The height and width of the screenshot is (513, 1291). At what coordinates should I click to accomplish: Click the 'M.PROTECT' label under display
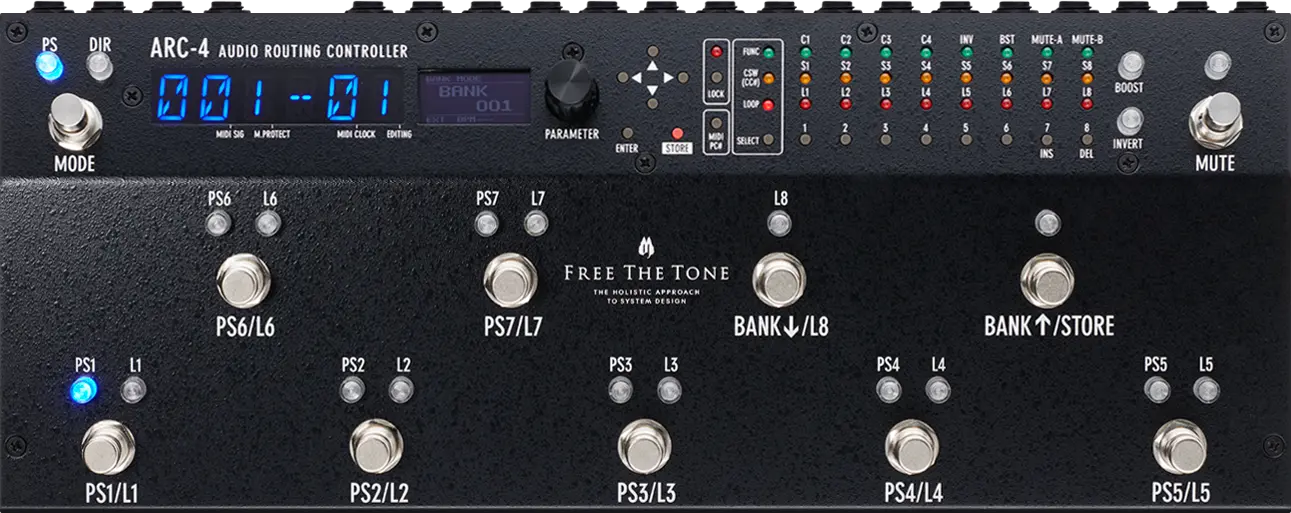(x=272, y=133)
